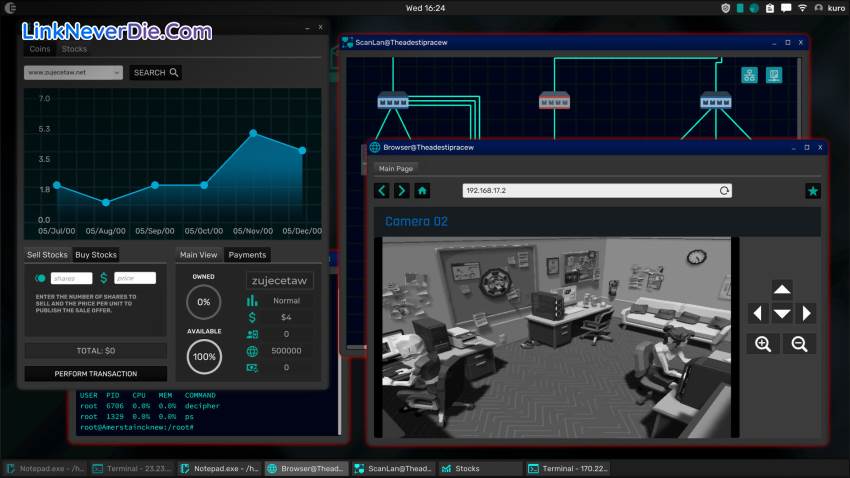Image resolution: width=850 pixels, height=478 pixels.
Task: Click the browser back arrow button
Action: [382, 191]
